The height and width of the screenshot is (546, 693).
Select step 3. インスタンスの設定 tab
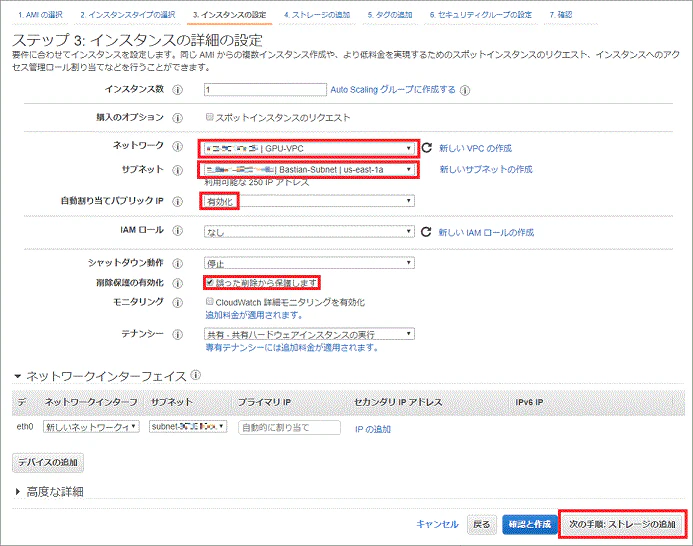229,15
